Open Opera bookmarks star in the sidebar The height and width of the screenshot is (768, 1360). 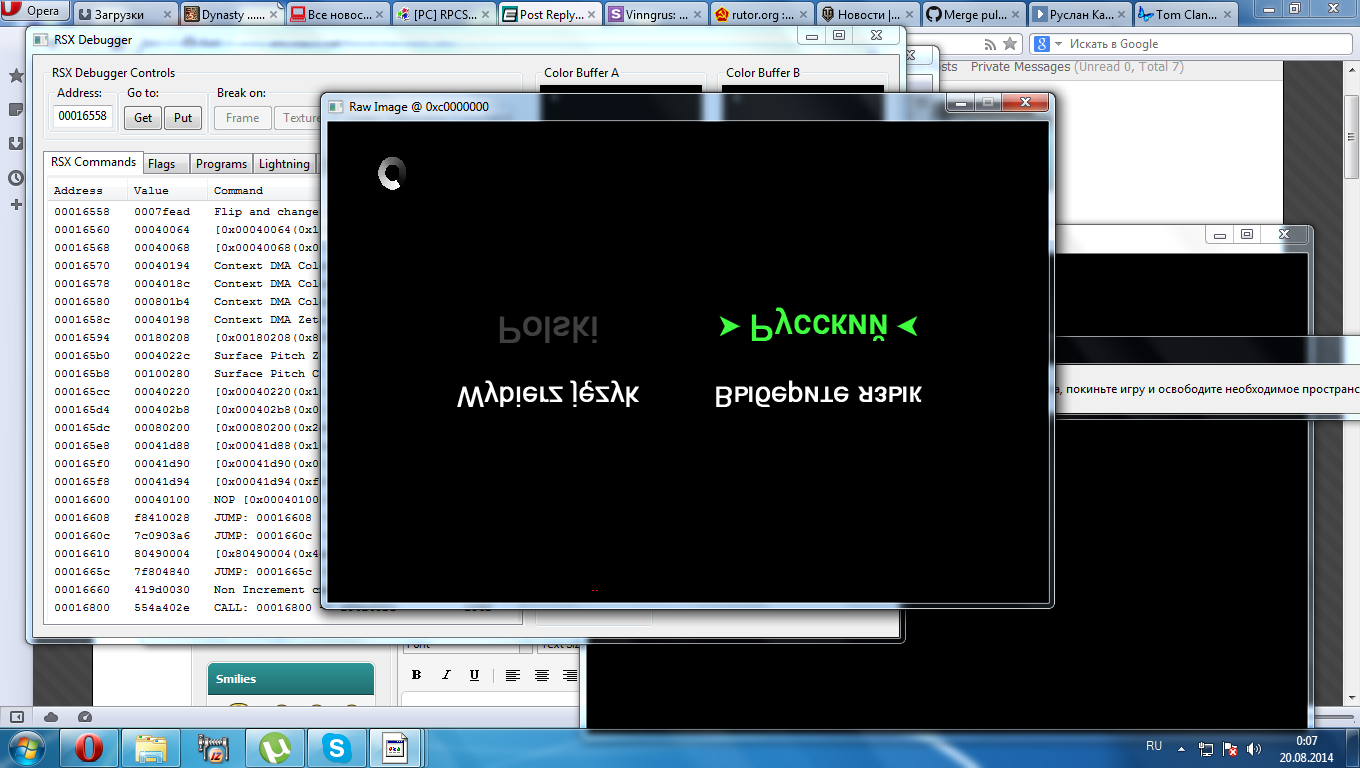pyautogui.click(x=16, y=76)
